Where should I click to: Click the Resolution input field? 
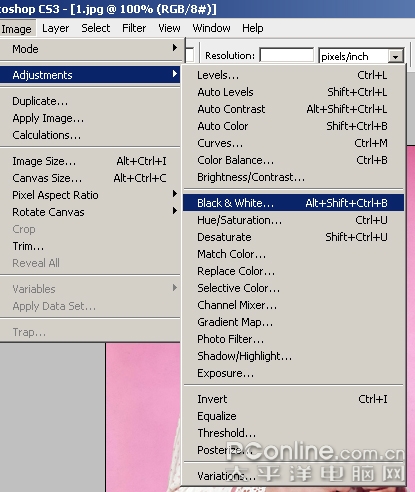coord(287,56)
